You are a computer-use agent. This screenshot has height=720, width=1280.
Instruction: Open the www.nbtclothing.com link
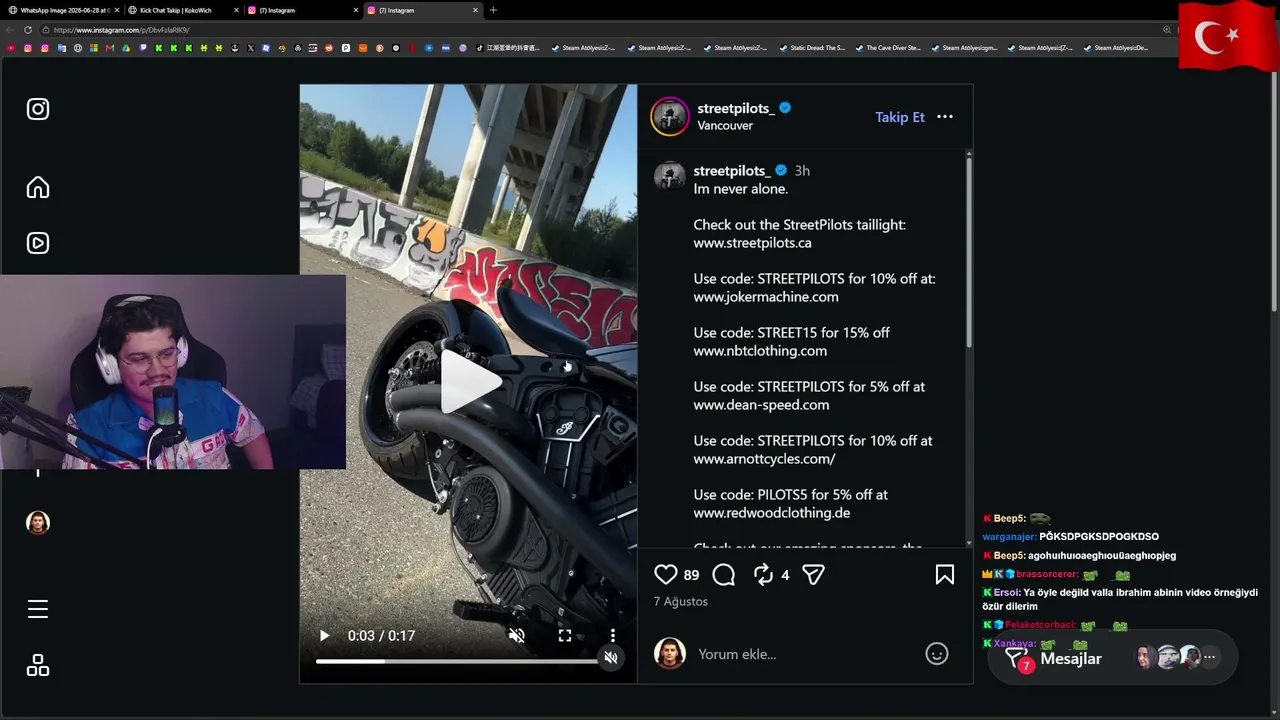[x=760, y=351]
